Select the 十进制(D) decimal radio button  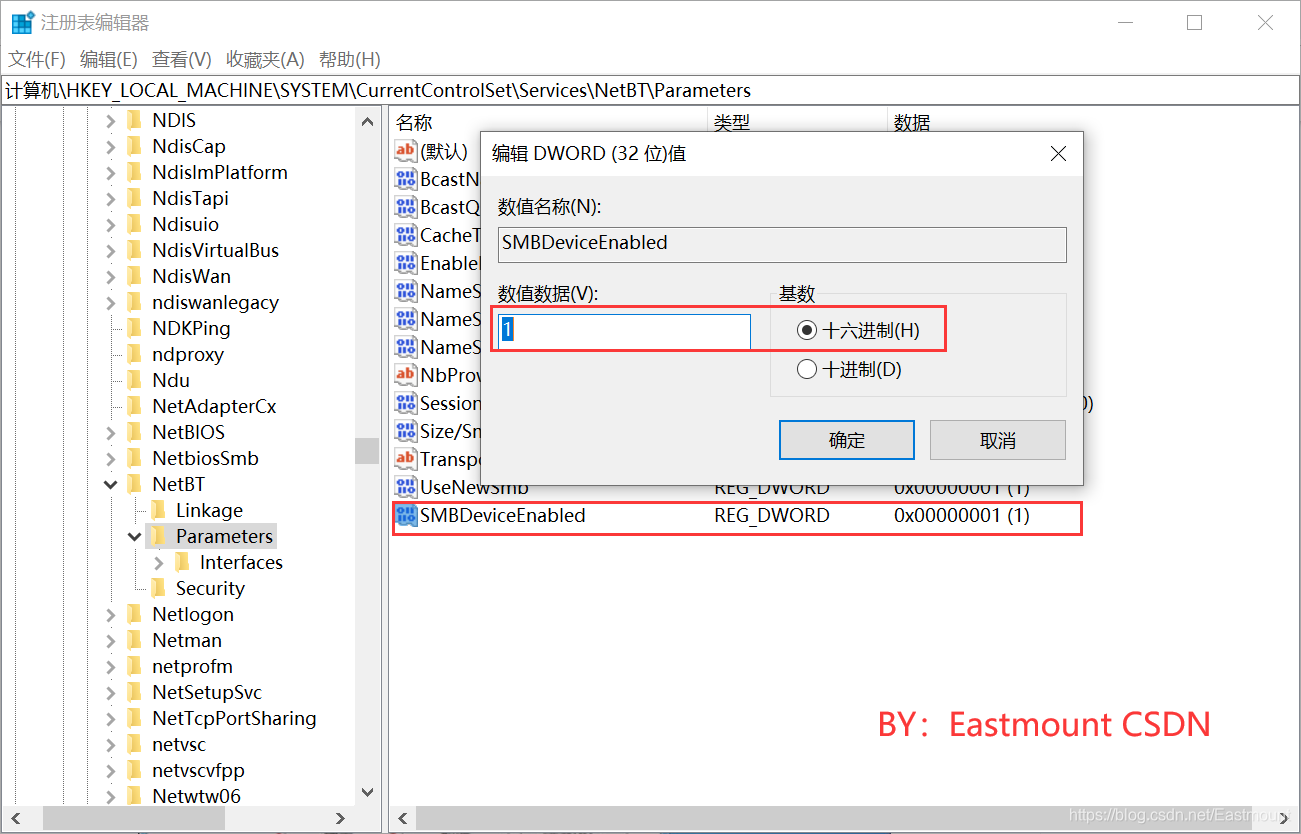807,369
